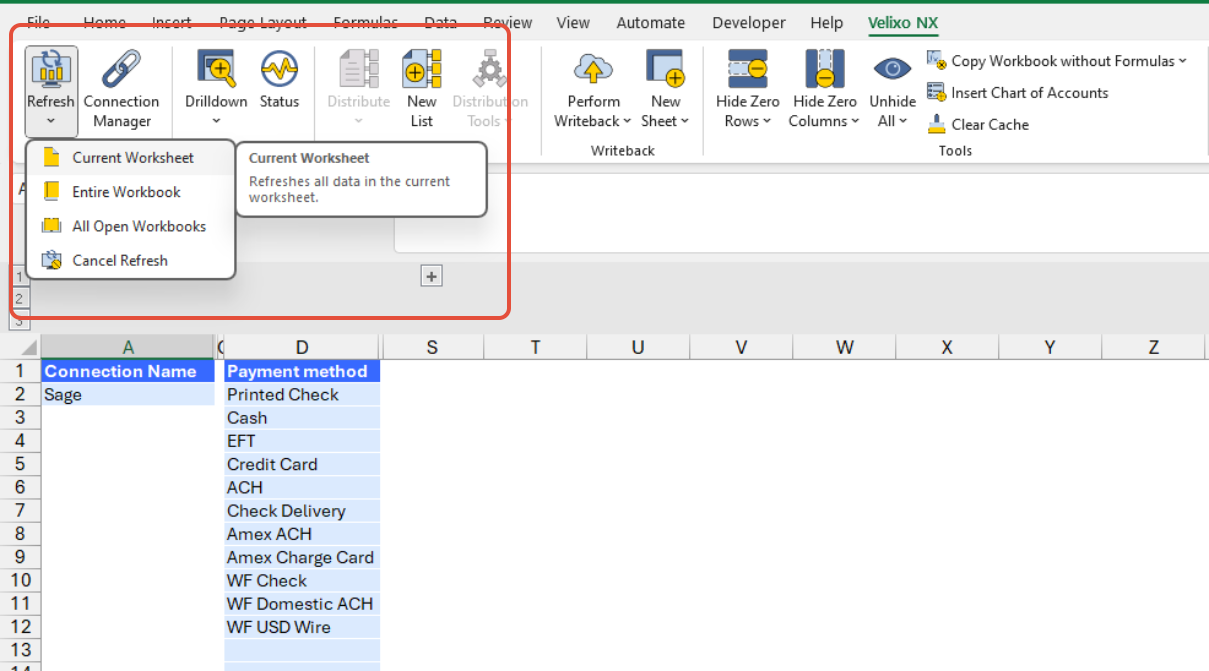Switch to the Automate tab
The height and width of the screenshot is (671, 1209).
coord(651,22)
